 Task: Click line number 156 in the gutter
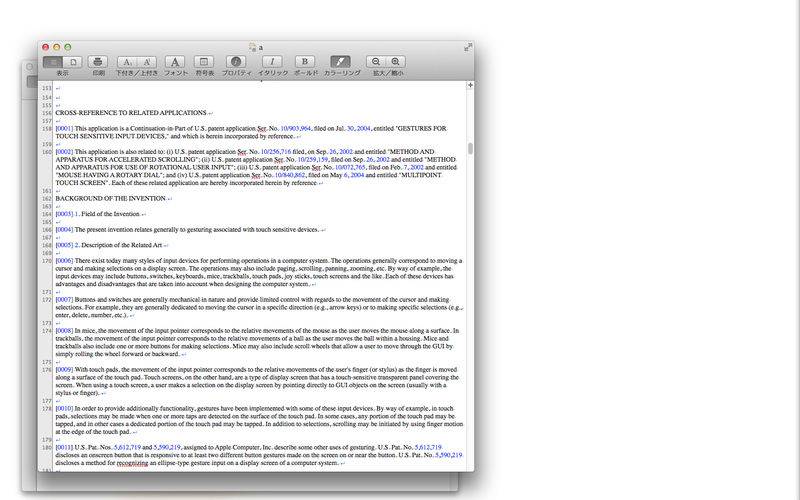pos(47,113)
